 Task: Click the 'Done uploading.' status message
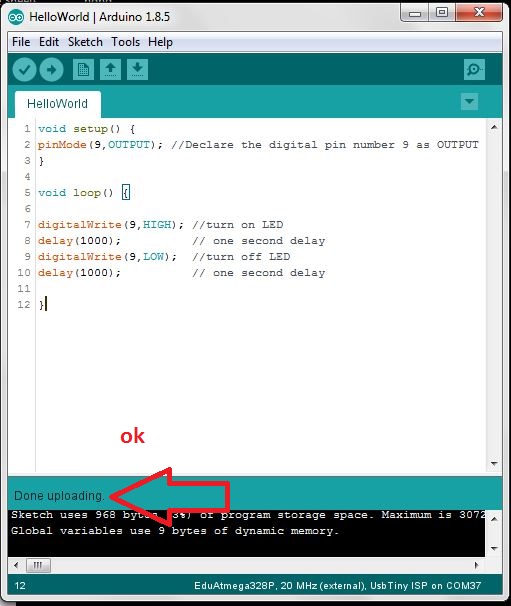click(x=59, y=495)
